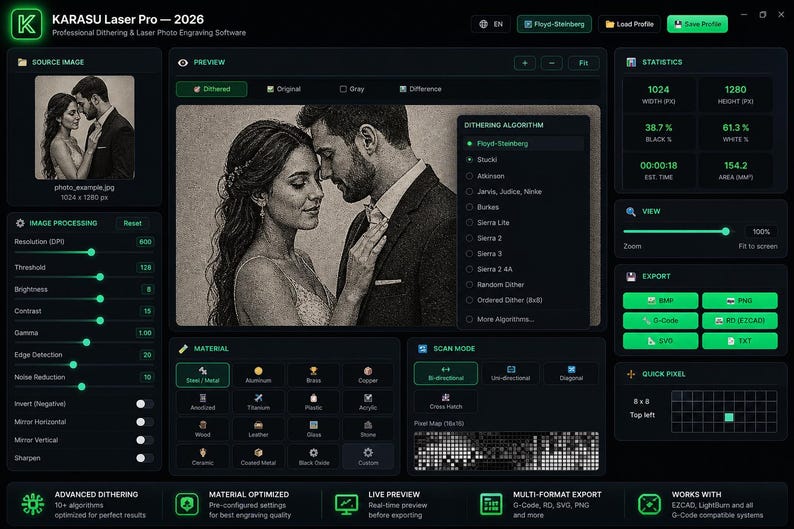
Task: Choose the Ceramic material
Action: tap(203, 456)
